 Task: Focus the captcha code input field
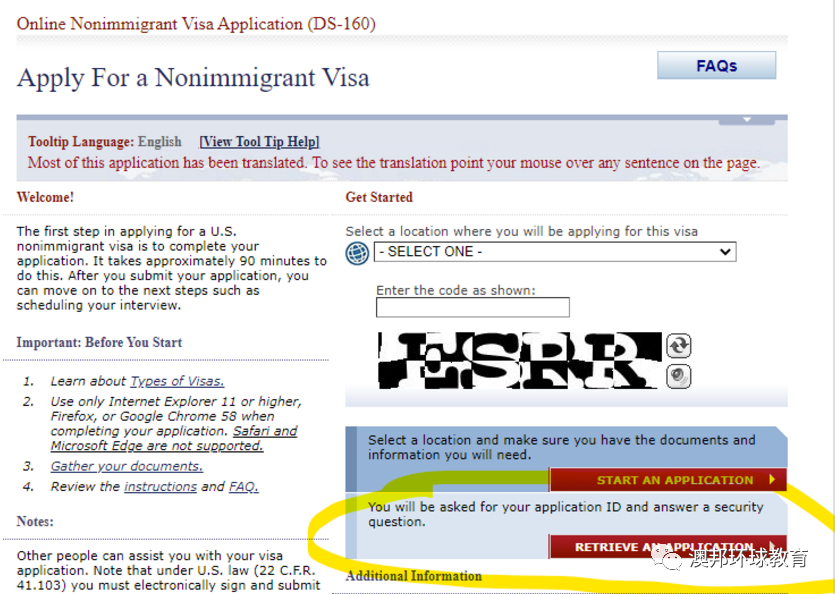tap(472, 307)
